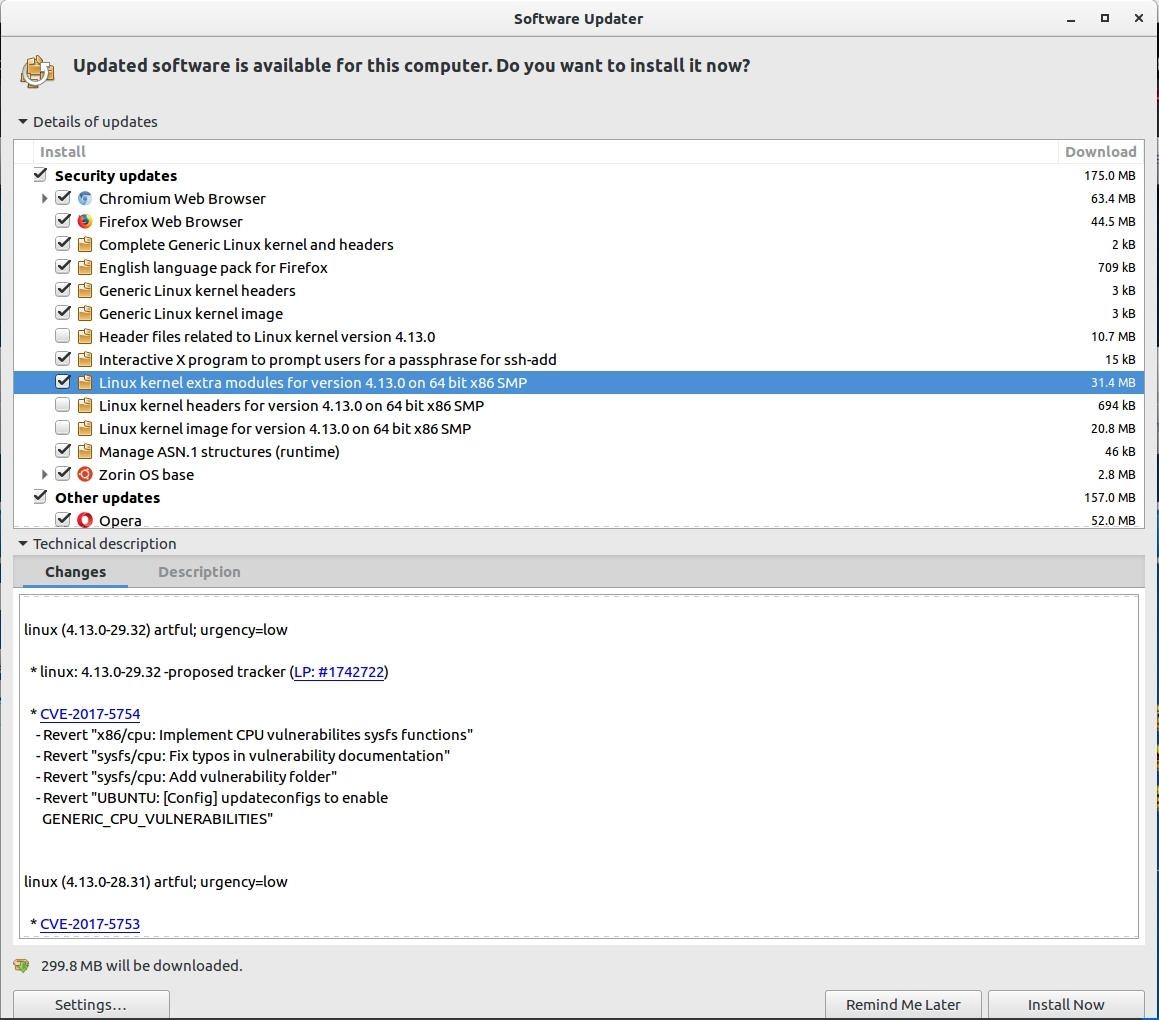Click package icon for Linux kernel image 4.13.0
Image resolution: width=1159 pixels, height=1020 pixels.
85,429
